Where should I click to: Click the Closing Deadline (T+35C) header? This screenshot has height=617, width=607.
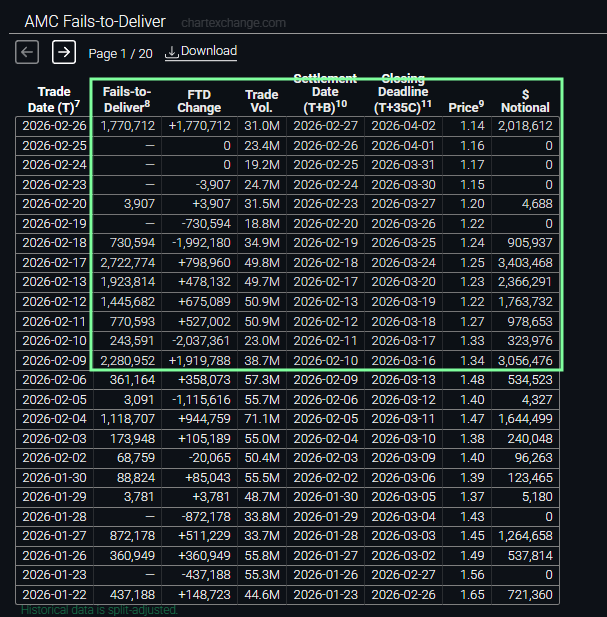point(403,94)
